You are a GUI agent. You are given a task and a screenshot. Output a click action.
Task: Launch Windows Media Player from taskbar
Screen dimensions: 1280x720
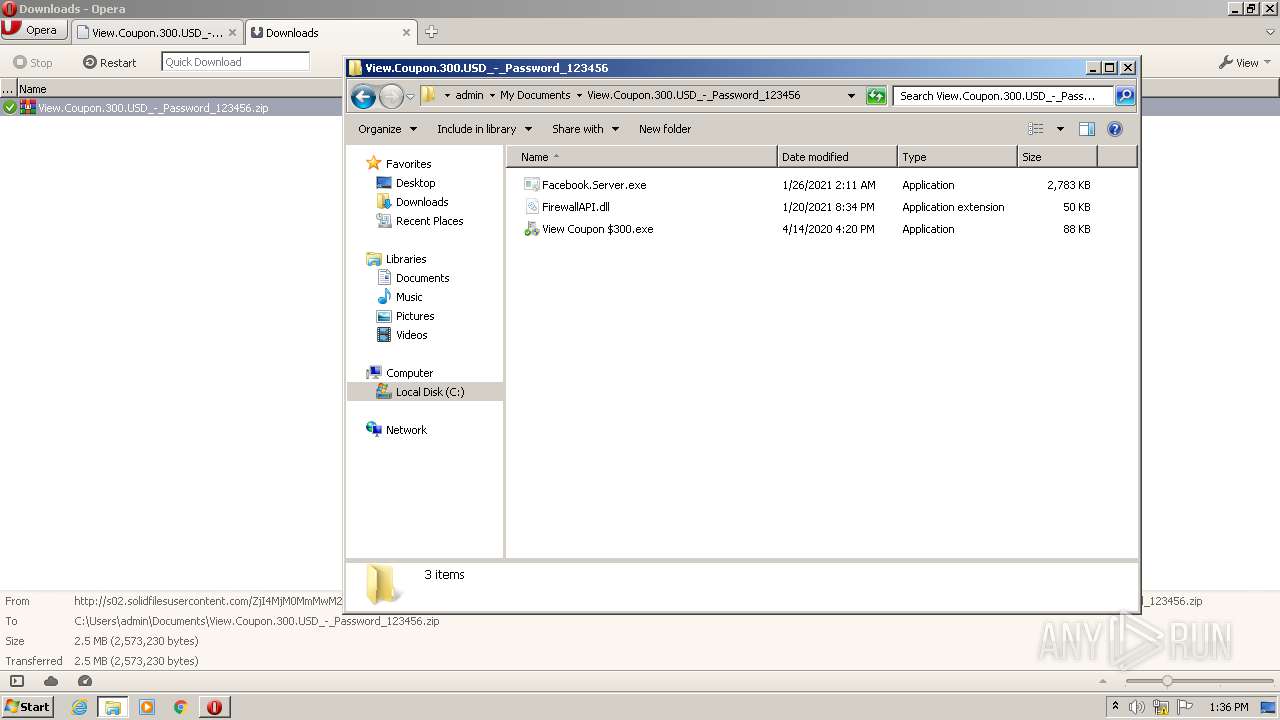147,707
